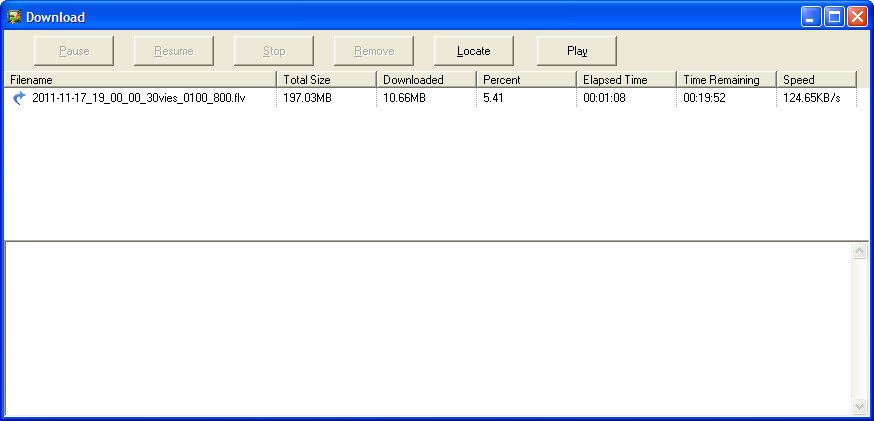Click the Play button

tap(577, 51)
